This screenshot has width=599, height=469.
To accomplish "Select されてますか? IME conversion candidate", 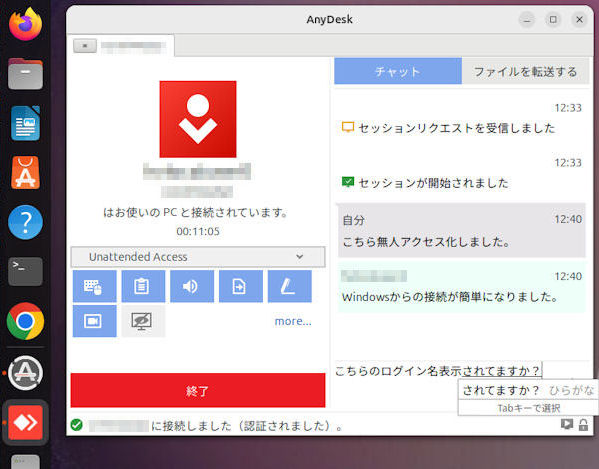I will point(501,390).
